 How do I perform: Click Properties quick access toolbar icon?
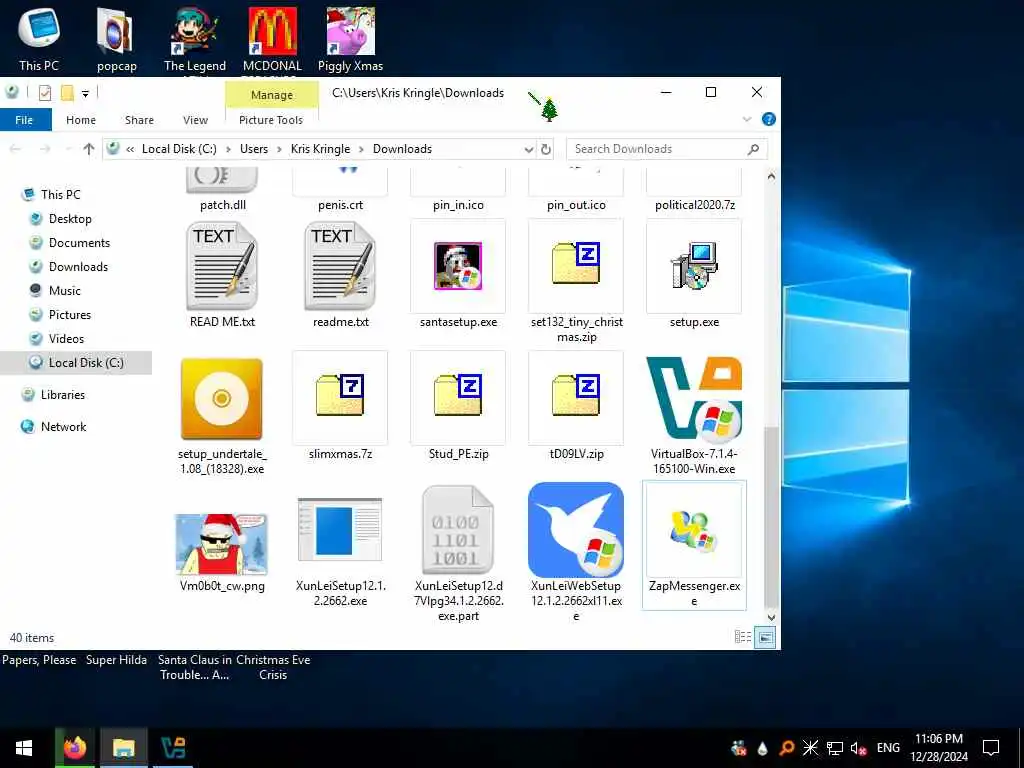[x=44, y=93]
